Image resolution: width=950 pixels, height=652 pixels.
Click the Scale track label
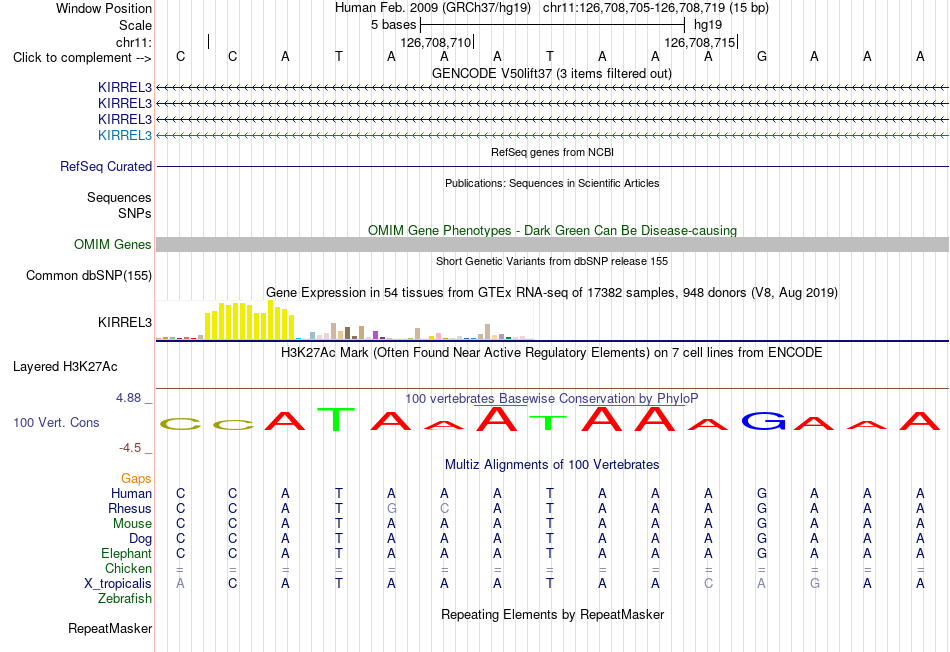(x=135, y=25)
